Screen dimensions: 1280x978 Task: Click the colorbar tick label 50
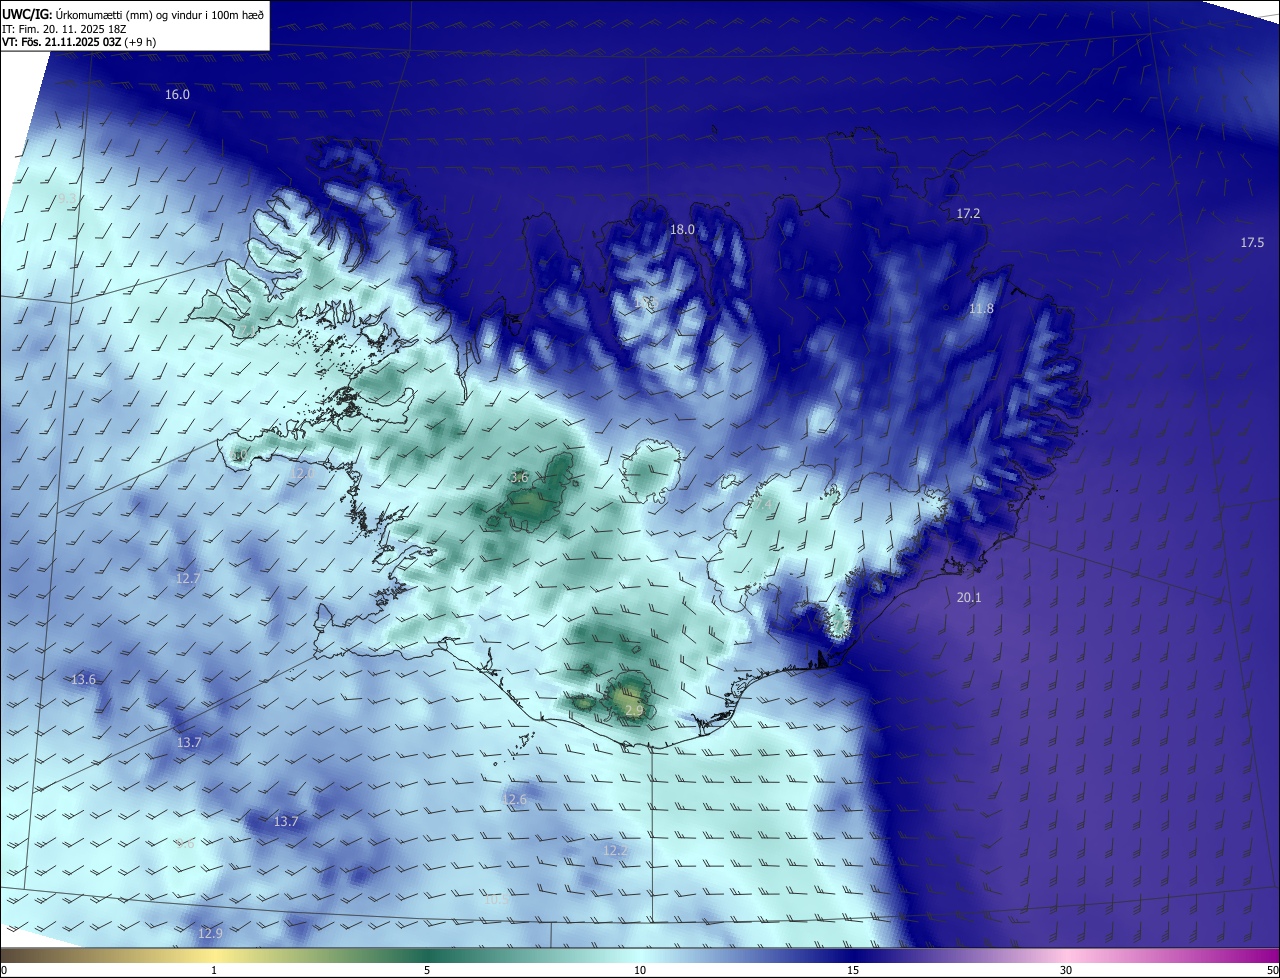[1272, 970]
